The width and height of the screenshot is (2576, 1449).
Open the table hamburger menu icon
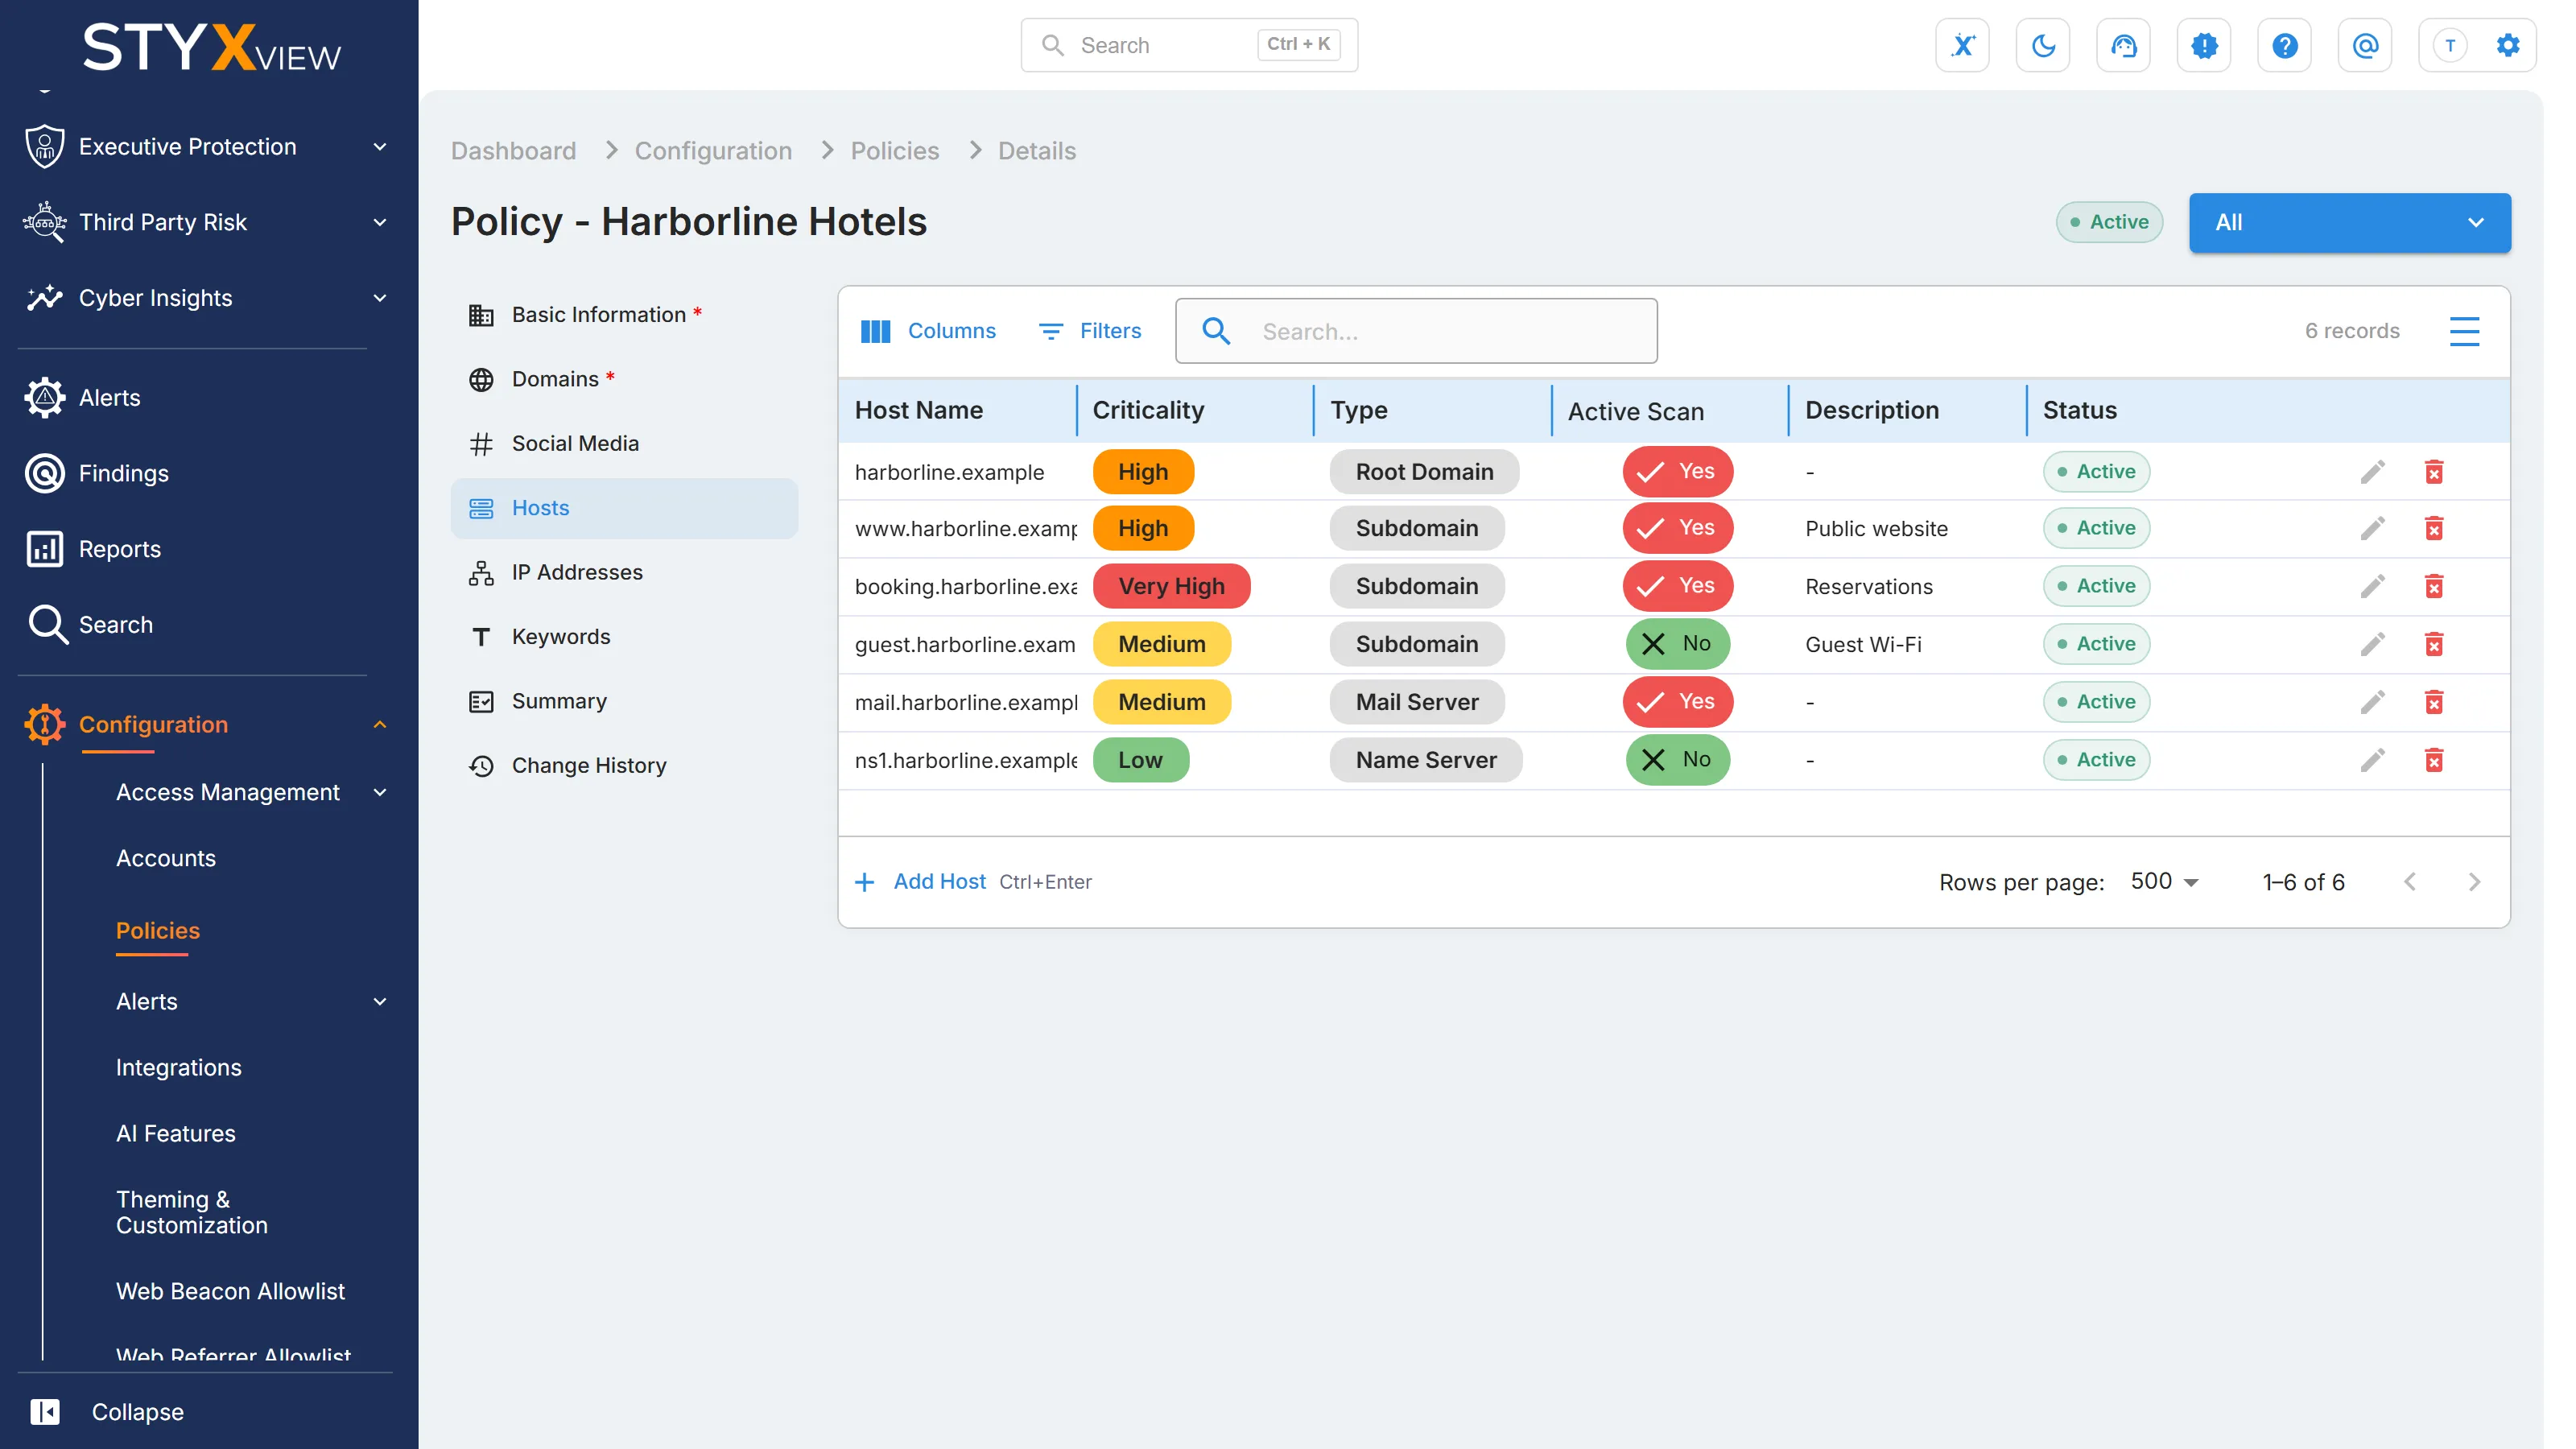(x=2464, y=331)
